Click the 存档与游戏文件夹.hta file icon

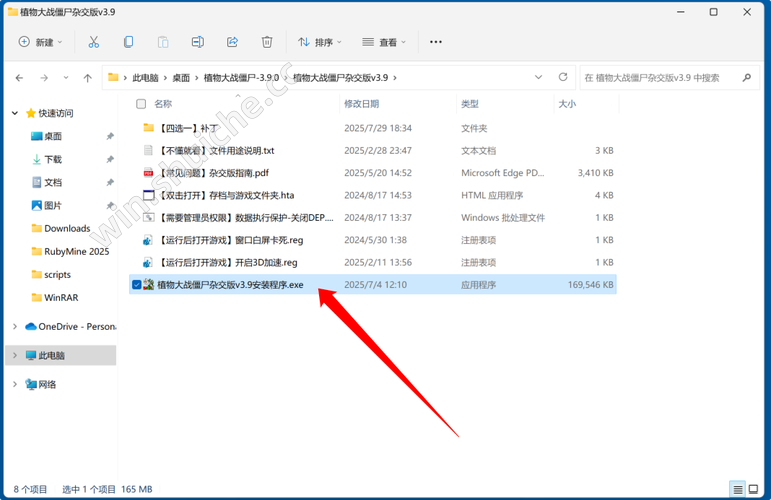click(x=148, y=195)
